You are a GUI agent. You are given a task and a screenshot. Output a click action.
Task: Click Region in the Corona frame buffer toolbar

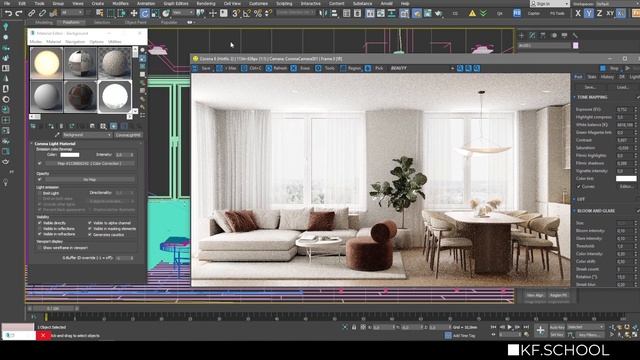coord(351,68)
